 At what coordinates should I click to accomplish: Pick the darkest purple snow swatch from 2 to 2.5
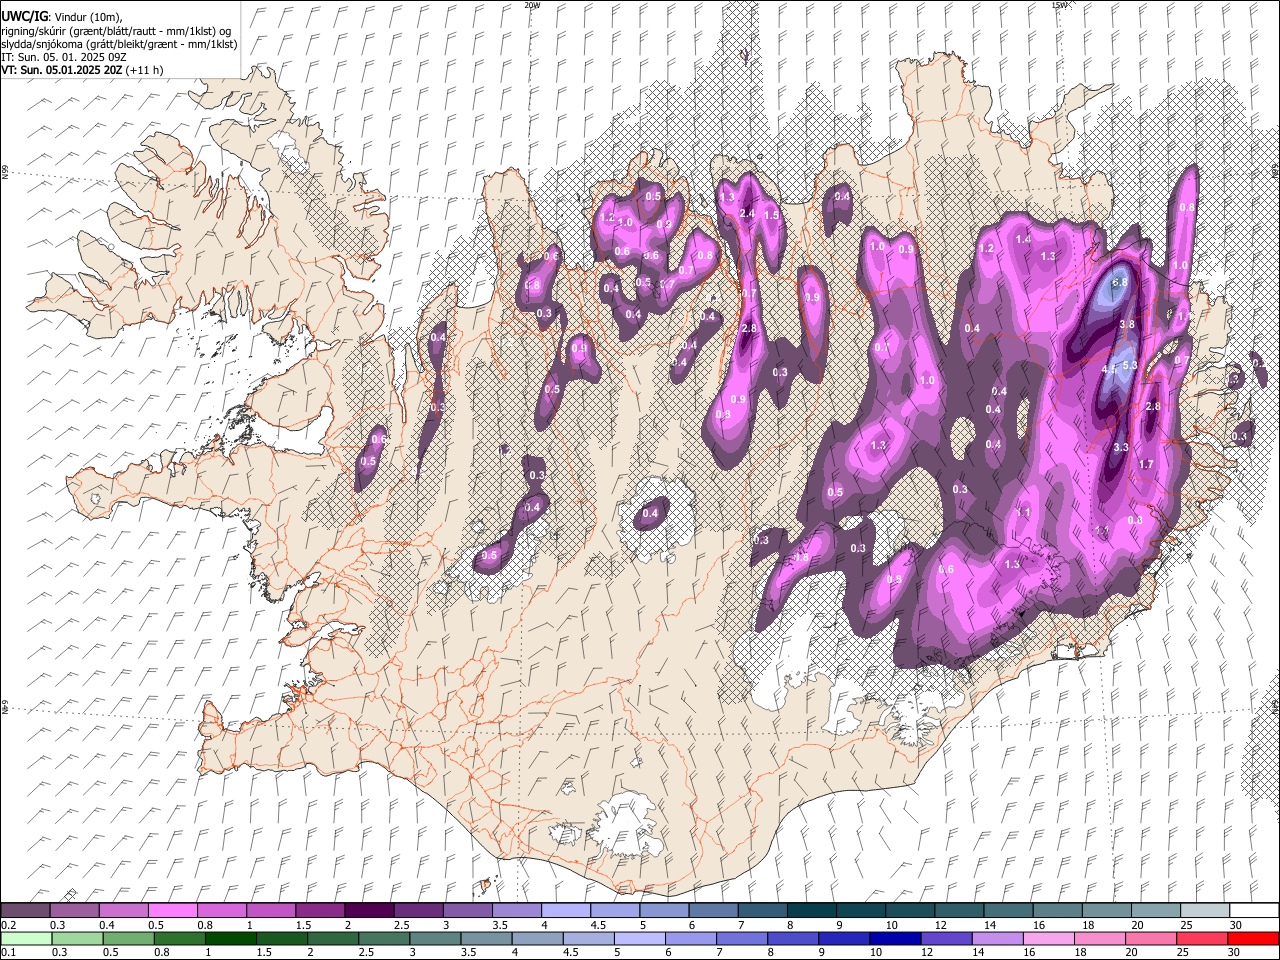pos(369,911)
